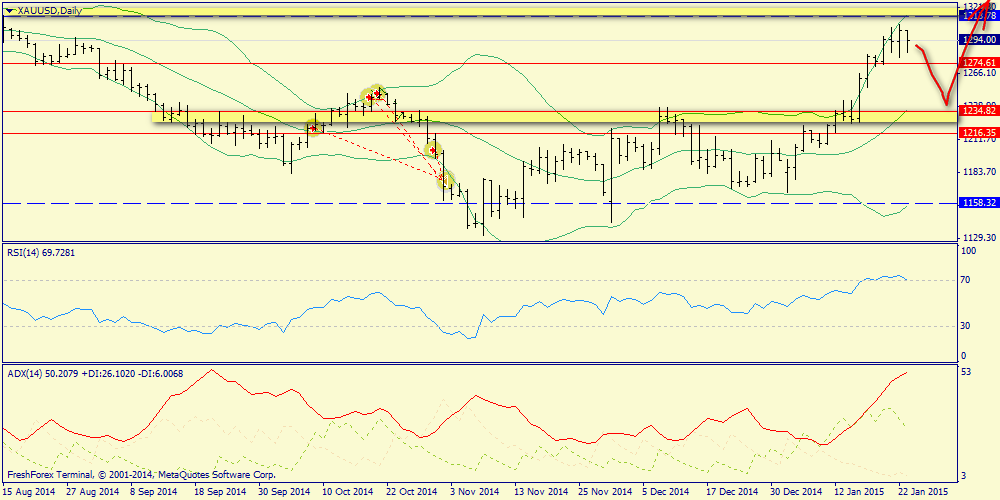Click the 53 value on the ADX scale
This screenshot has height=500, width=1000.
click(x=966, y=372)
